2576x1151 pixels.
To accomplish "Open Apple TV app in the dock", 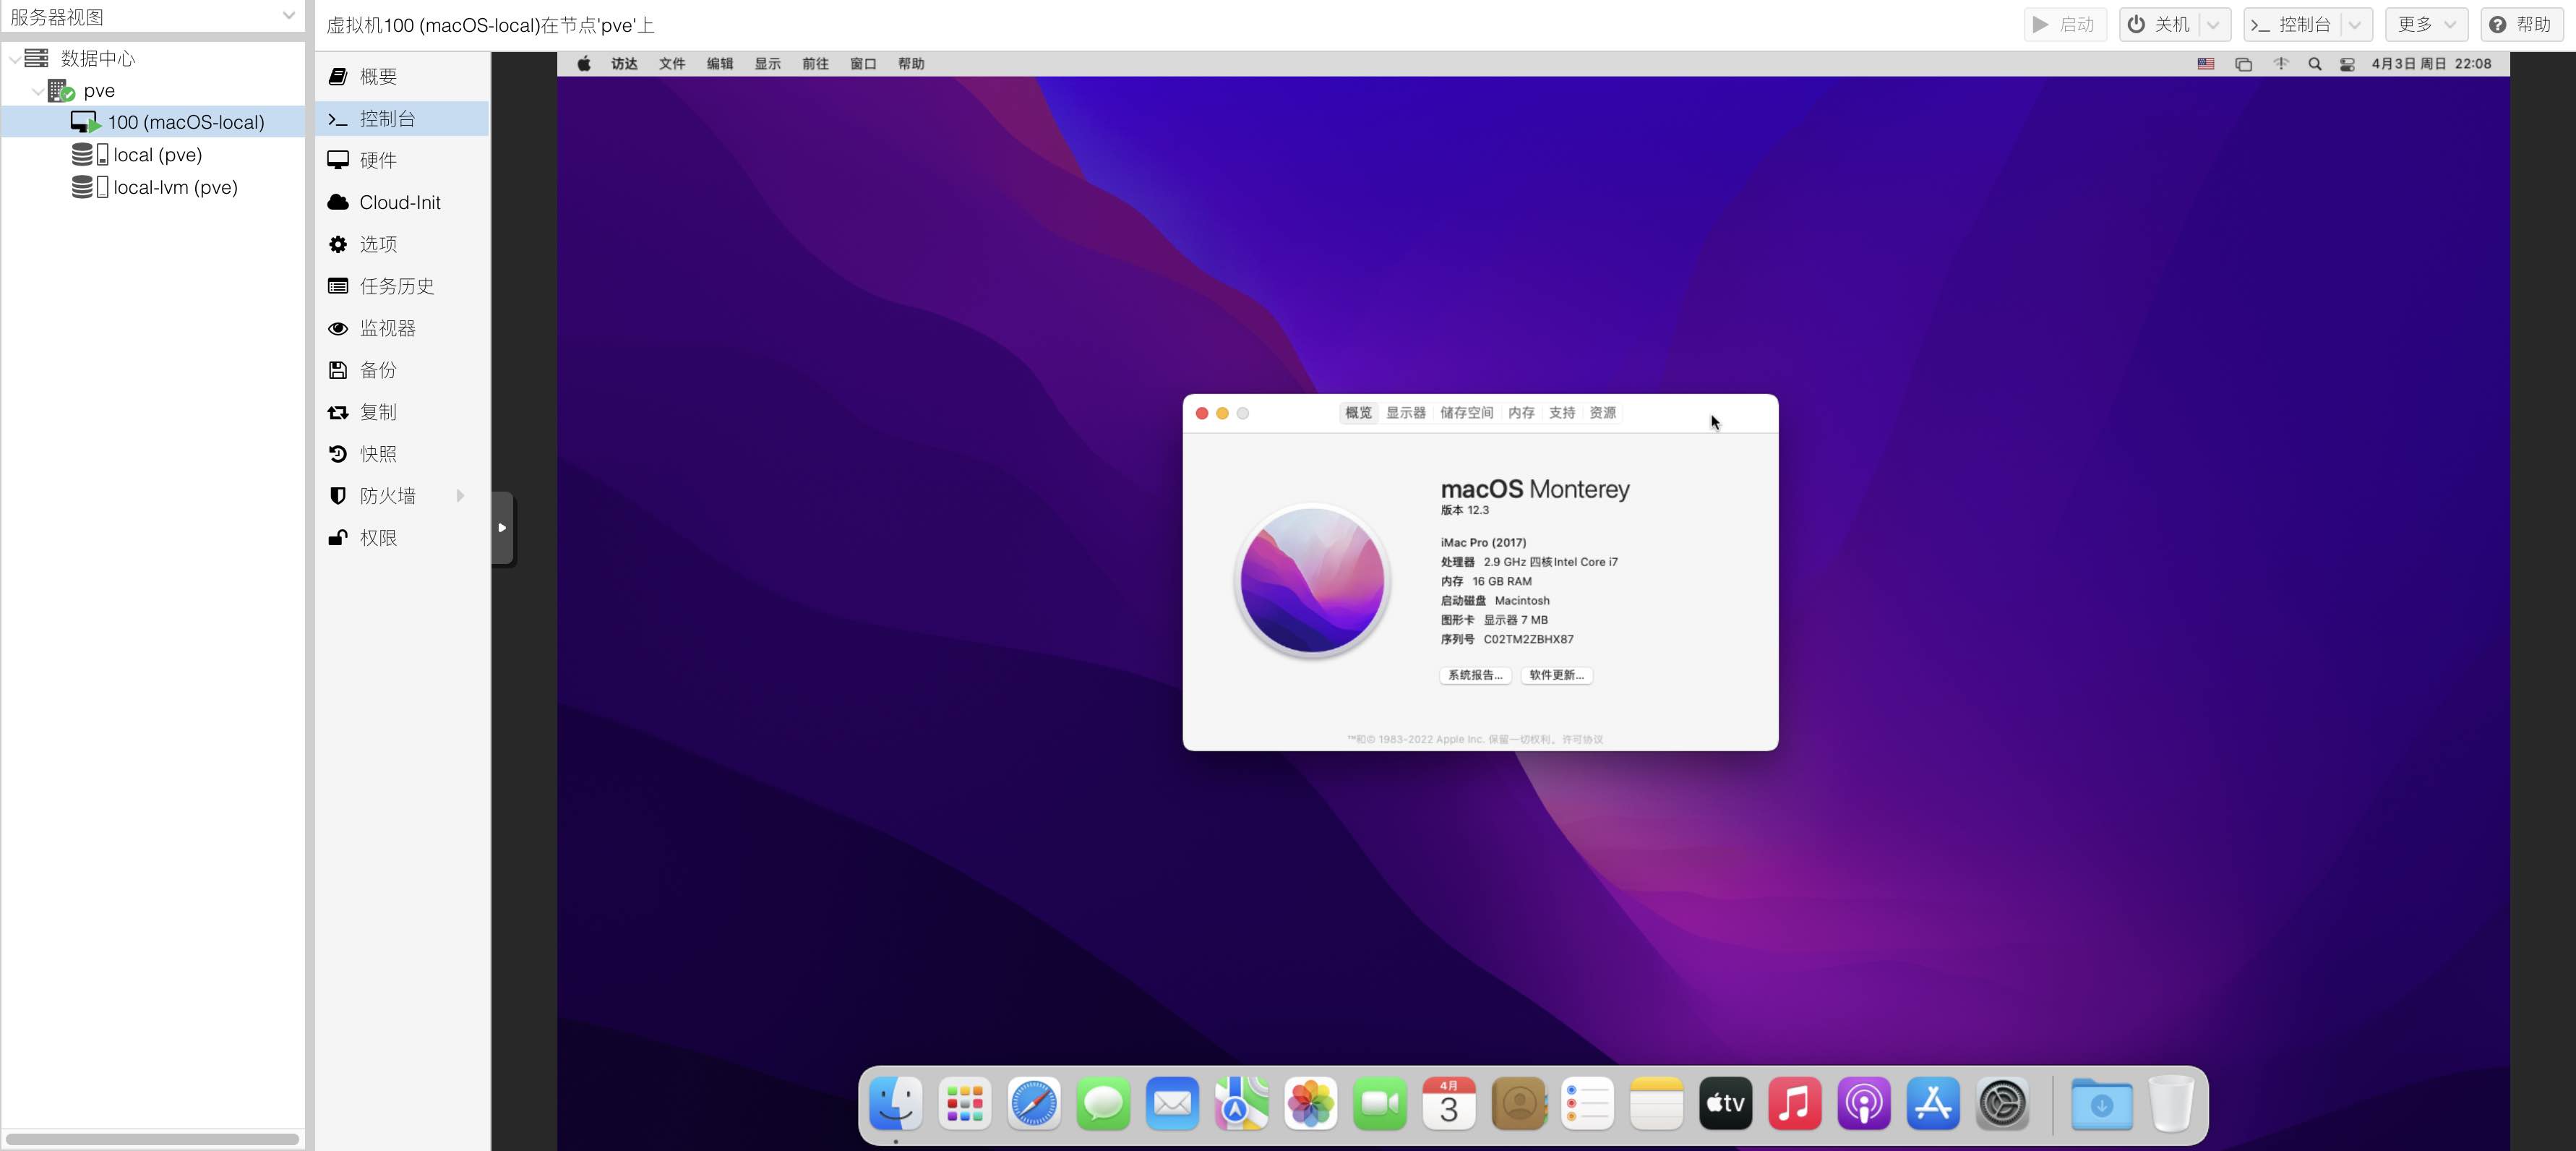I will (1725, 1104).
